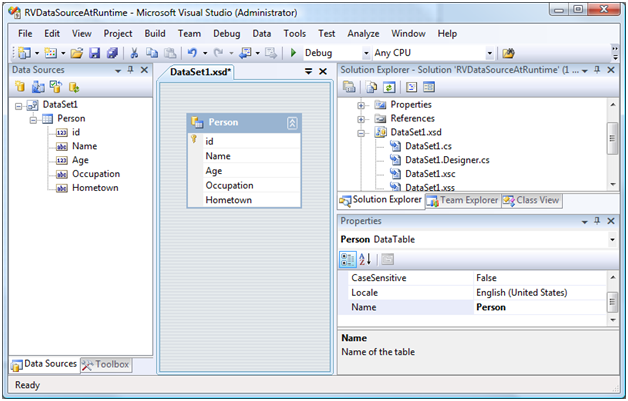Cut selection using the scissors icon
628x401 pixels.
tap(134, 53)
